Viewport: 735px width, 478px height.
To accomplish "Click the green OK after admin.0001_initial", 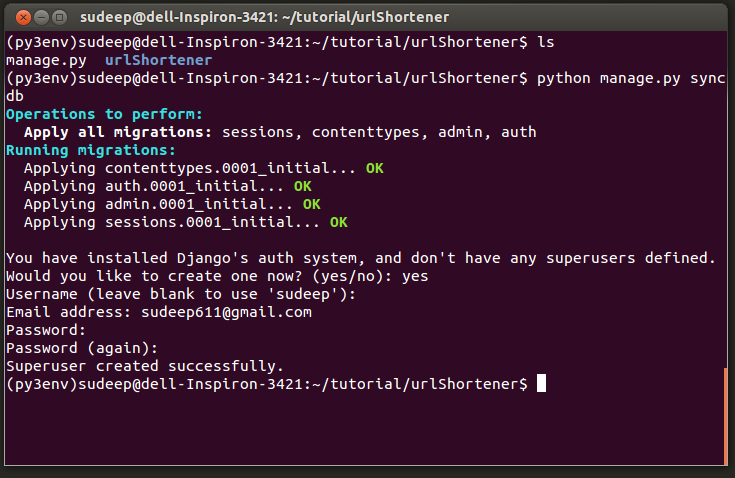I will 312,204.
